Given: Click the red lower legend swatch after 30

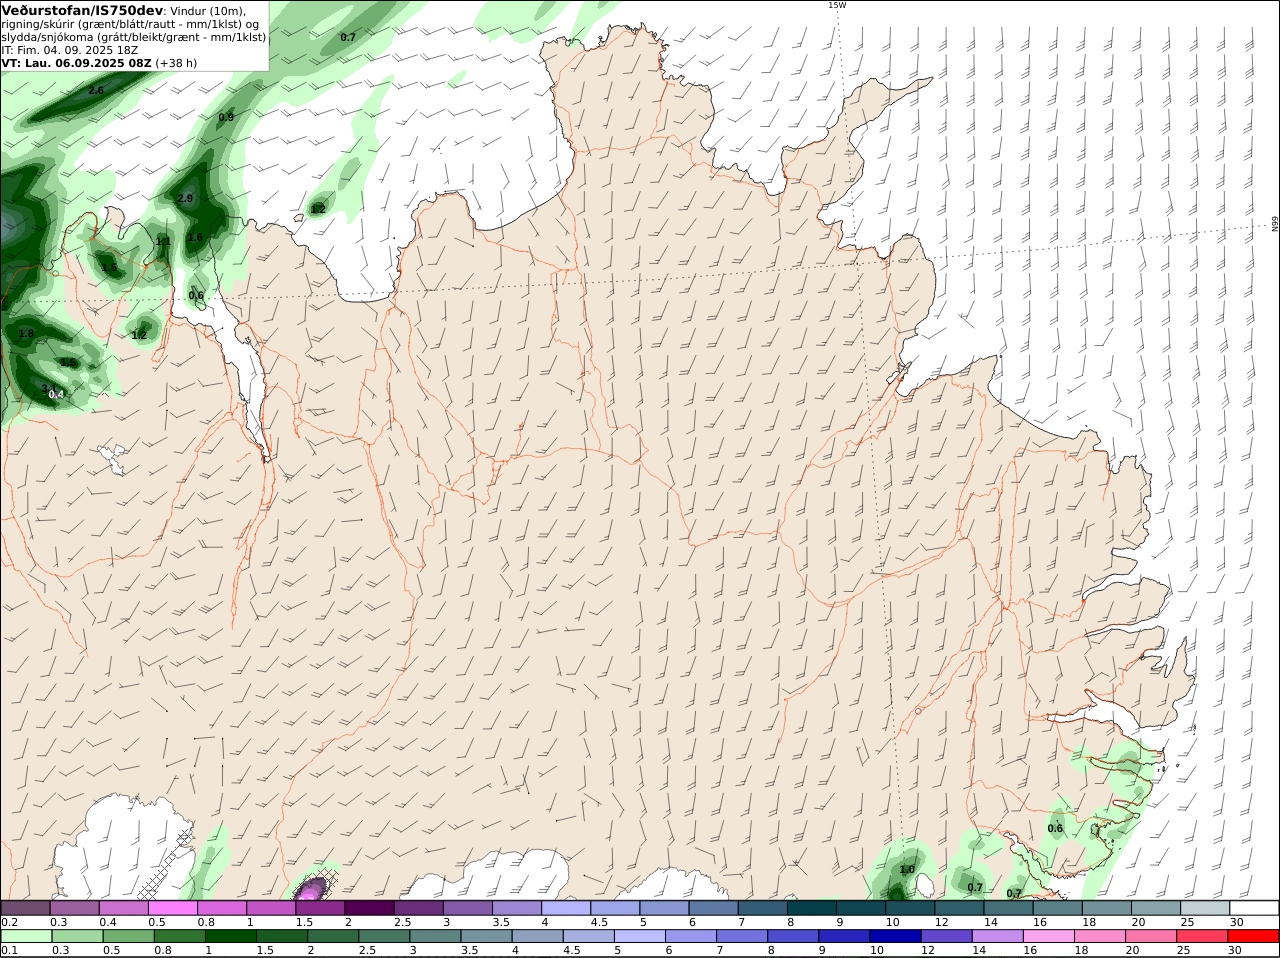Looking at the screenshot, I should pyautogui.click(x=1255, y=936).
